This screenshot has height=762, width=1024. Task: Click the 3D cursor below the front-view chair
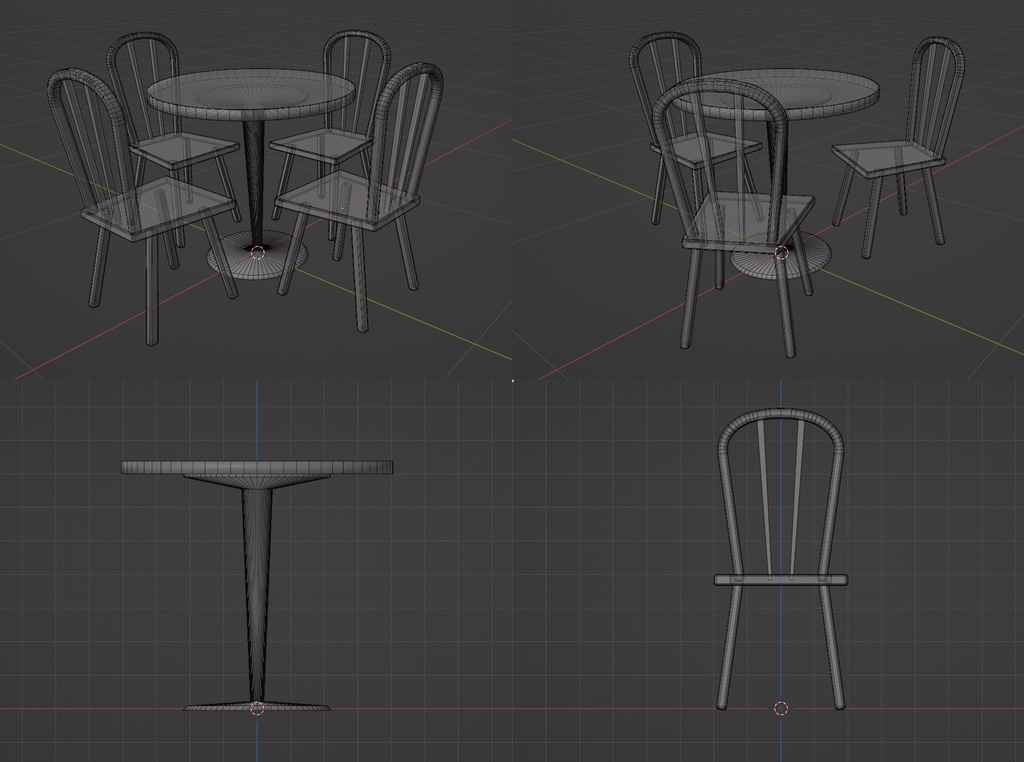[x=781, y=708]
